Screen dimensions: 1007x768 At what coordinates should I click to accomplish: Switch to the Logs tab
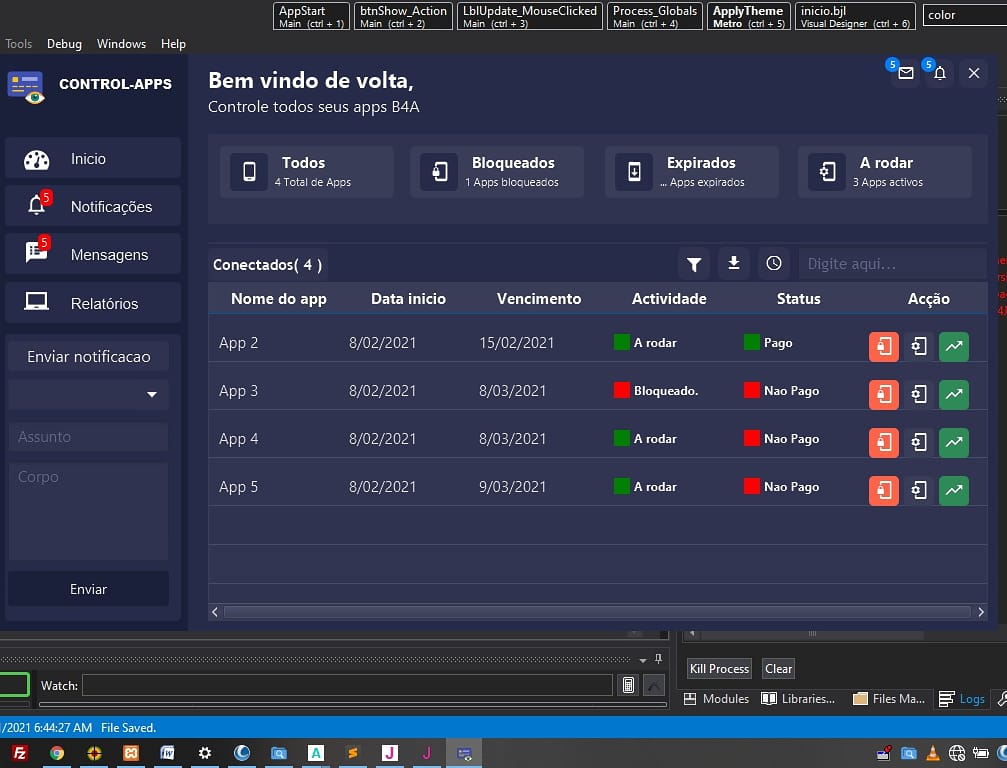point(961,699)
